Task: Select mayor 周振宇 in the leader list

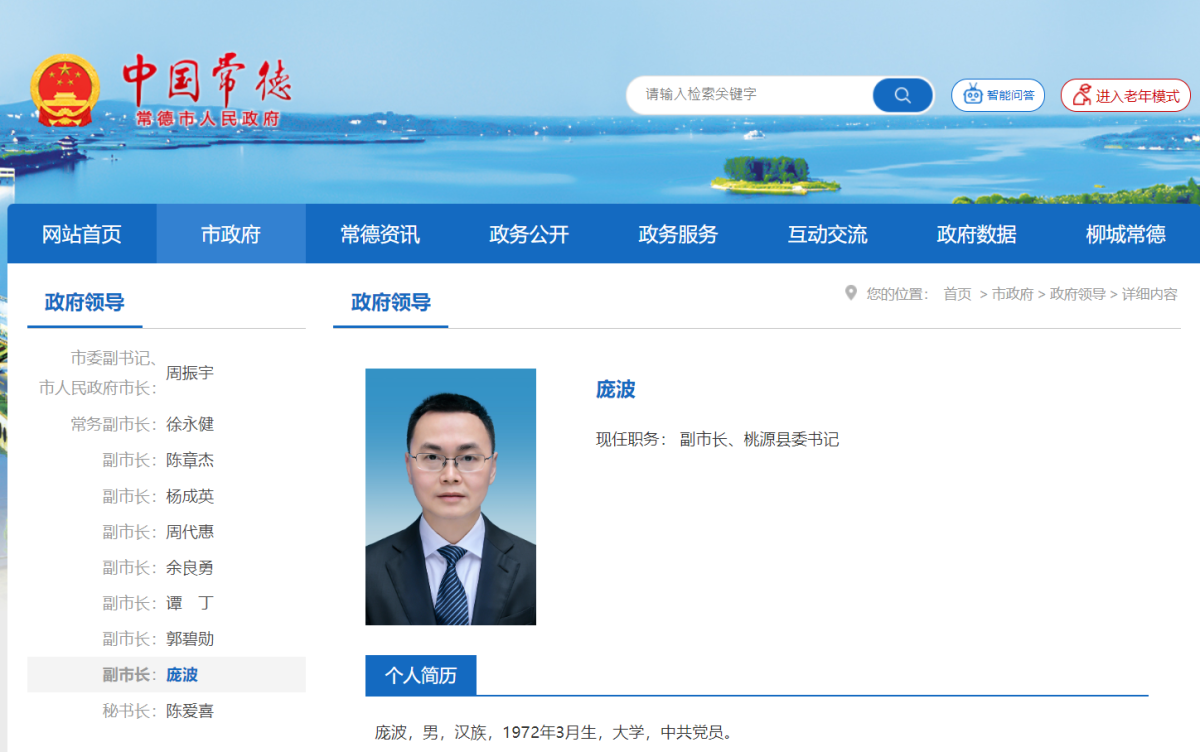Action: click(190, 373)
